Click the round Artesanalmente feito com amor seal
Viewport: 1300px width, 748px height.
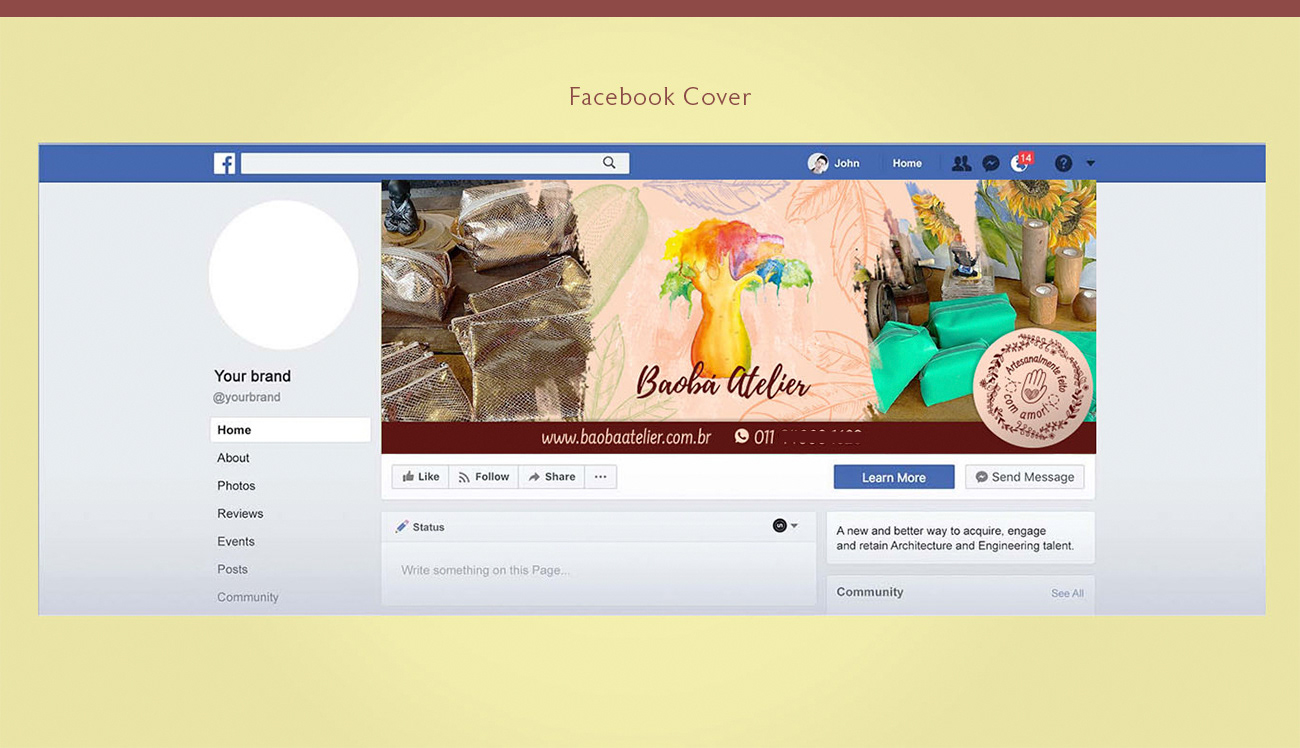point(1033,389)
